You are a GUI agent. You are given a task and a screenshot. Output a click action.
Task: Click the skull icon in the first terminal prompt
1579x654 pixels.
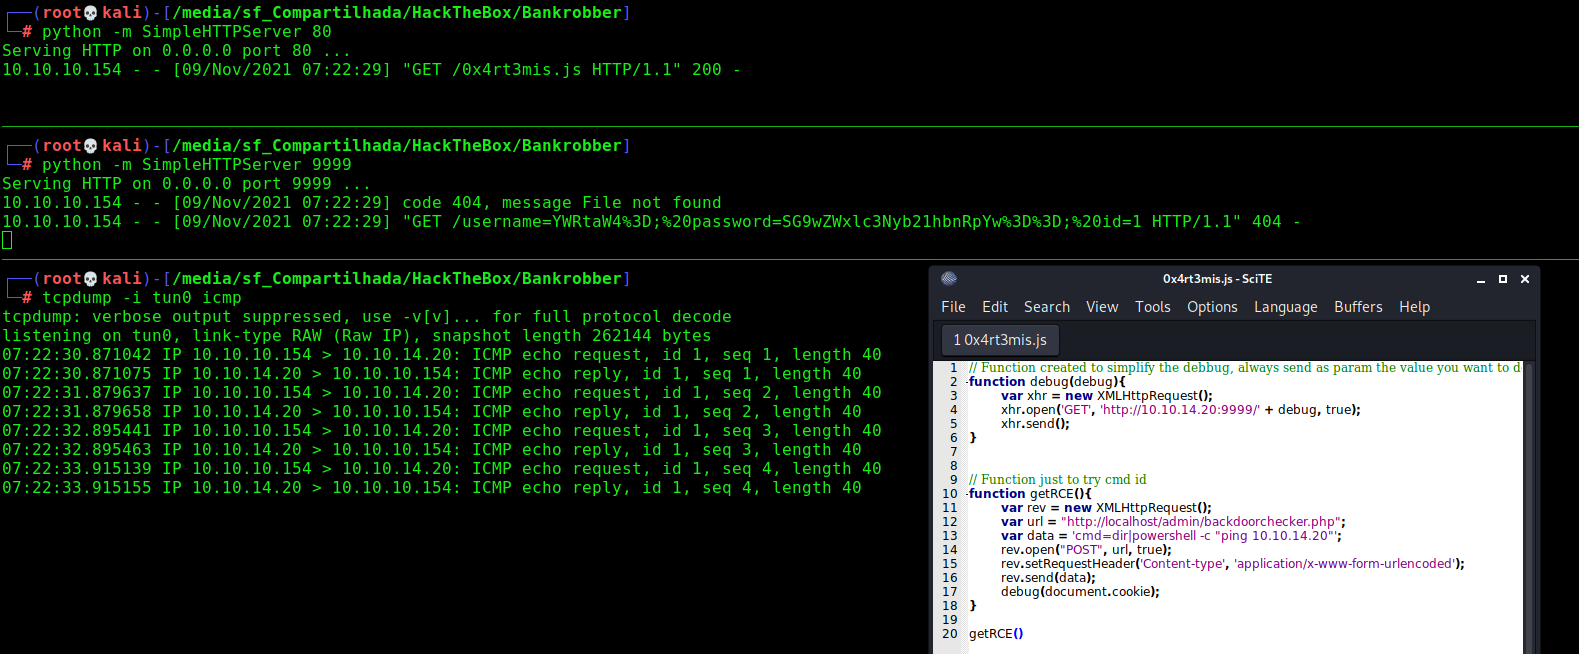[x=91, y=13]
